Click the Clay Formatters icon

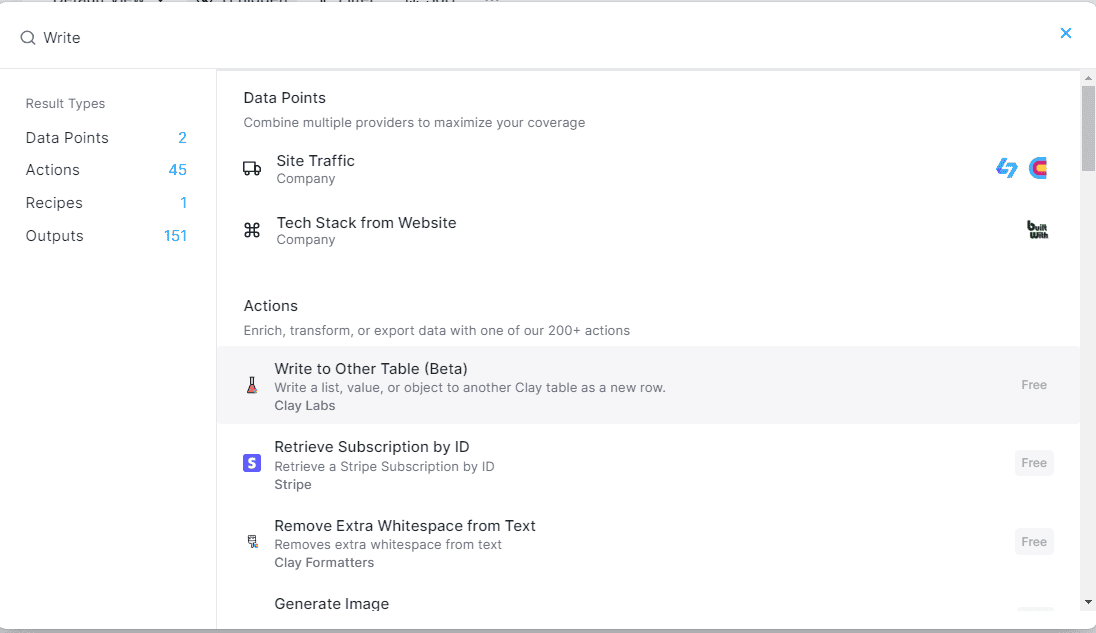(252, 541)
